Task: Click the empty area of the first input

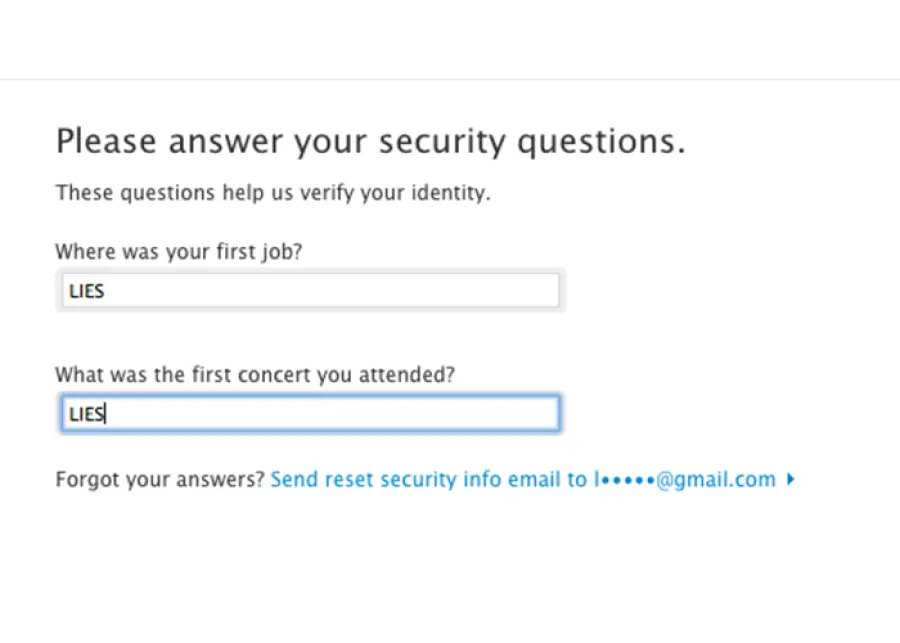Action: pos(400,290)
